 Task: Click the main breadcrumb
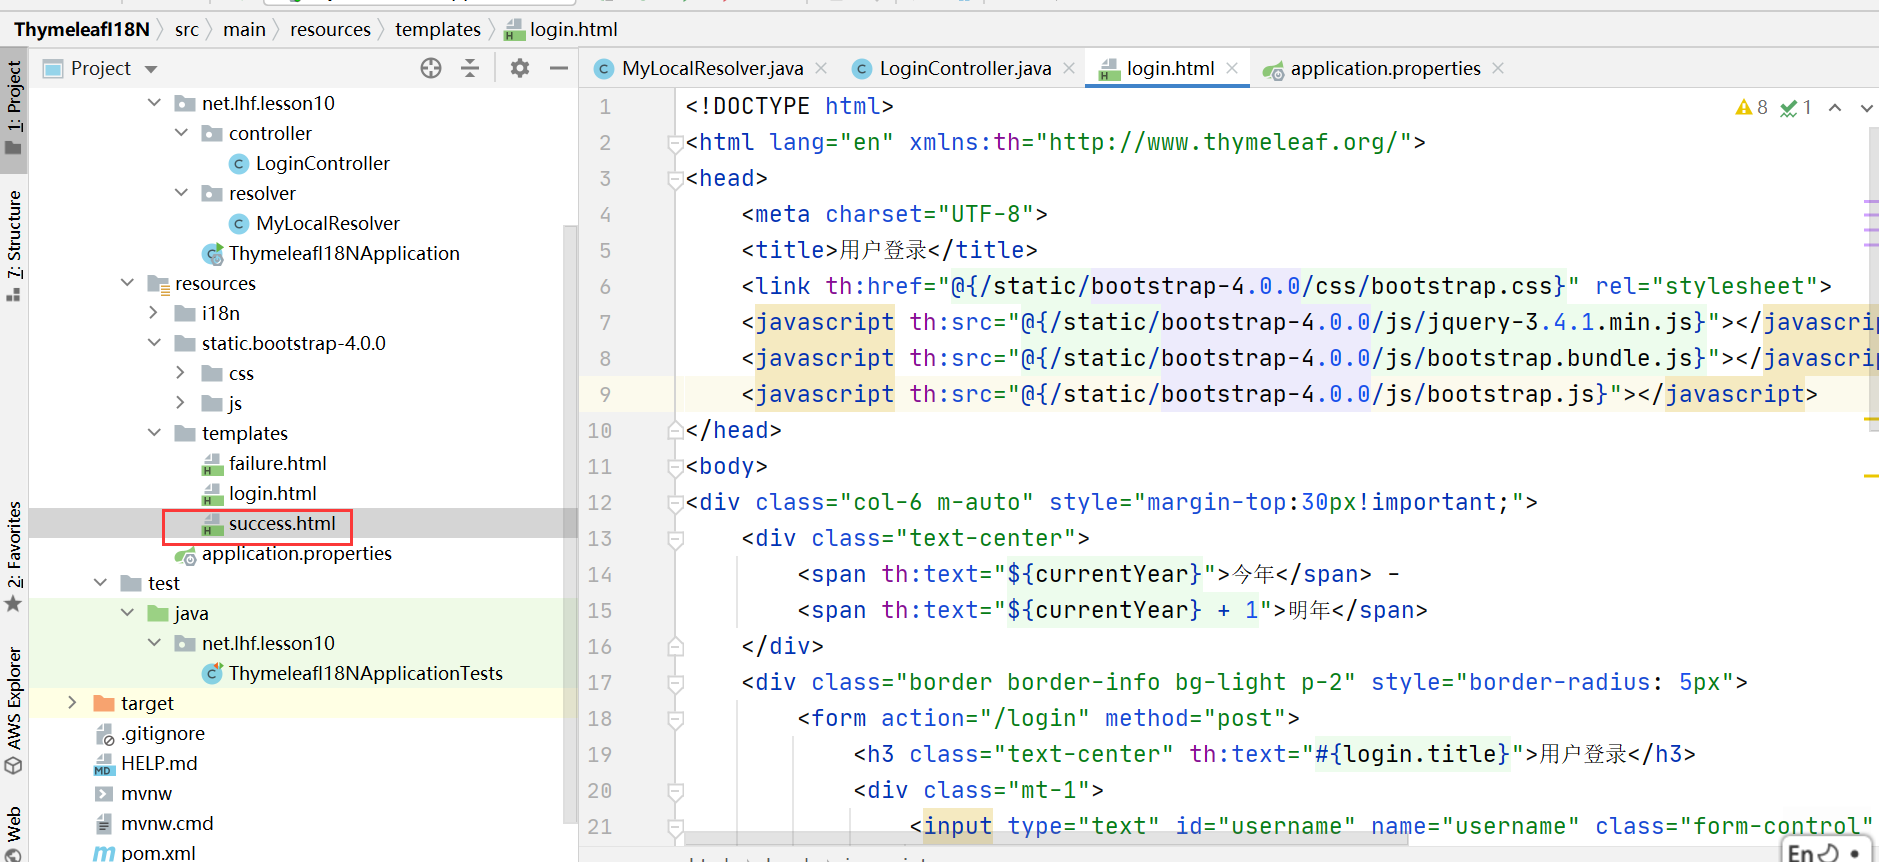(x=244, y=29)
